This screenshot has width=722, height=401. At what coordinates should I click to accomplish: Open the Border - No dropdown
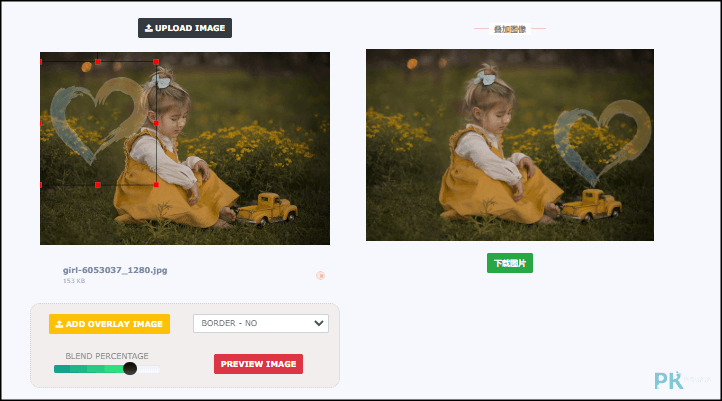pyautogui.click(x=261, y=323)
